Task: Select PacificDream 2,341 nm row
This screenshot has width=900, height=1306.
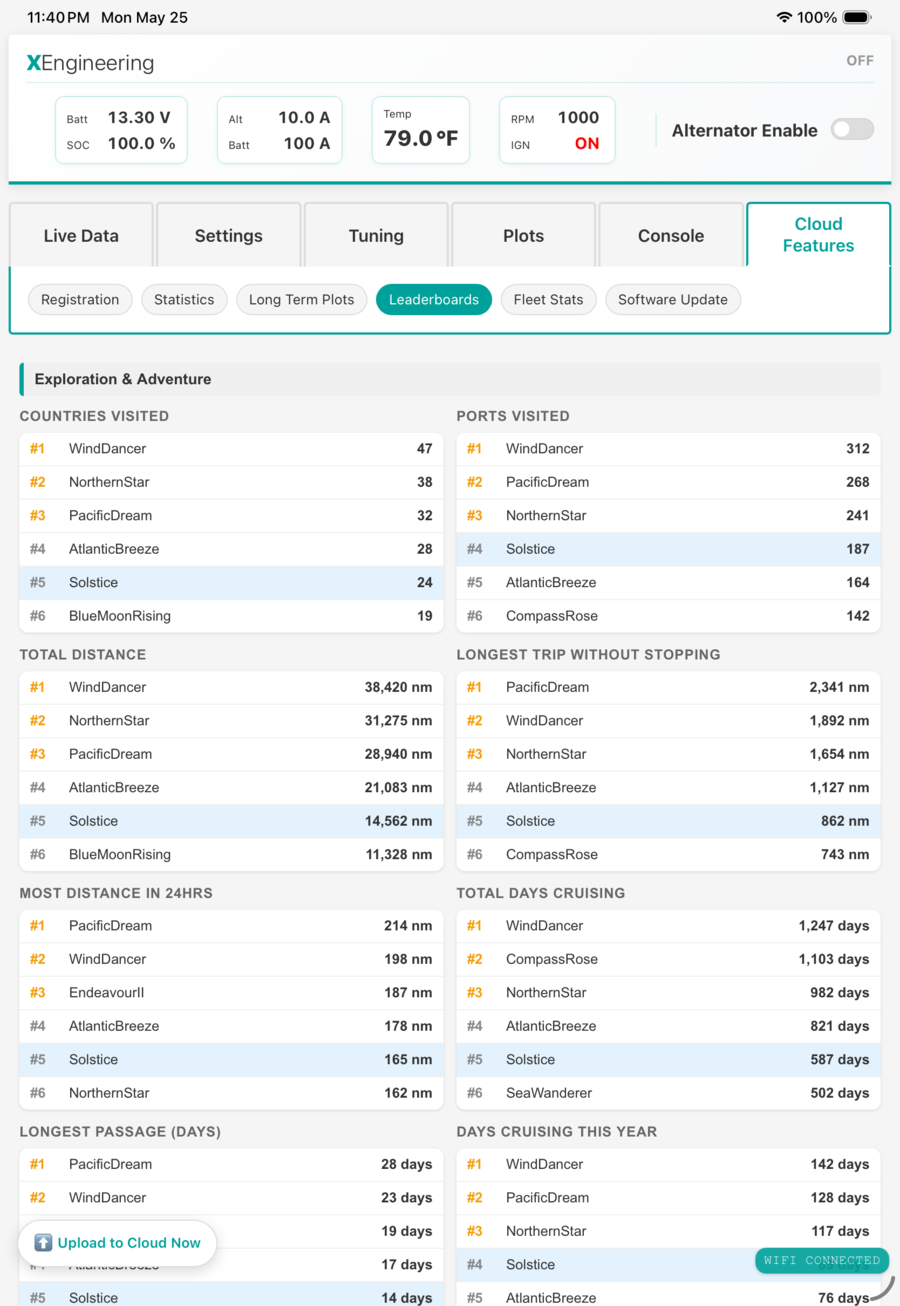Action: click(669, 687)
